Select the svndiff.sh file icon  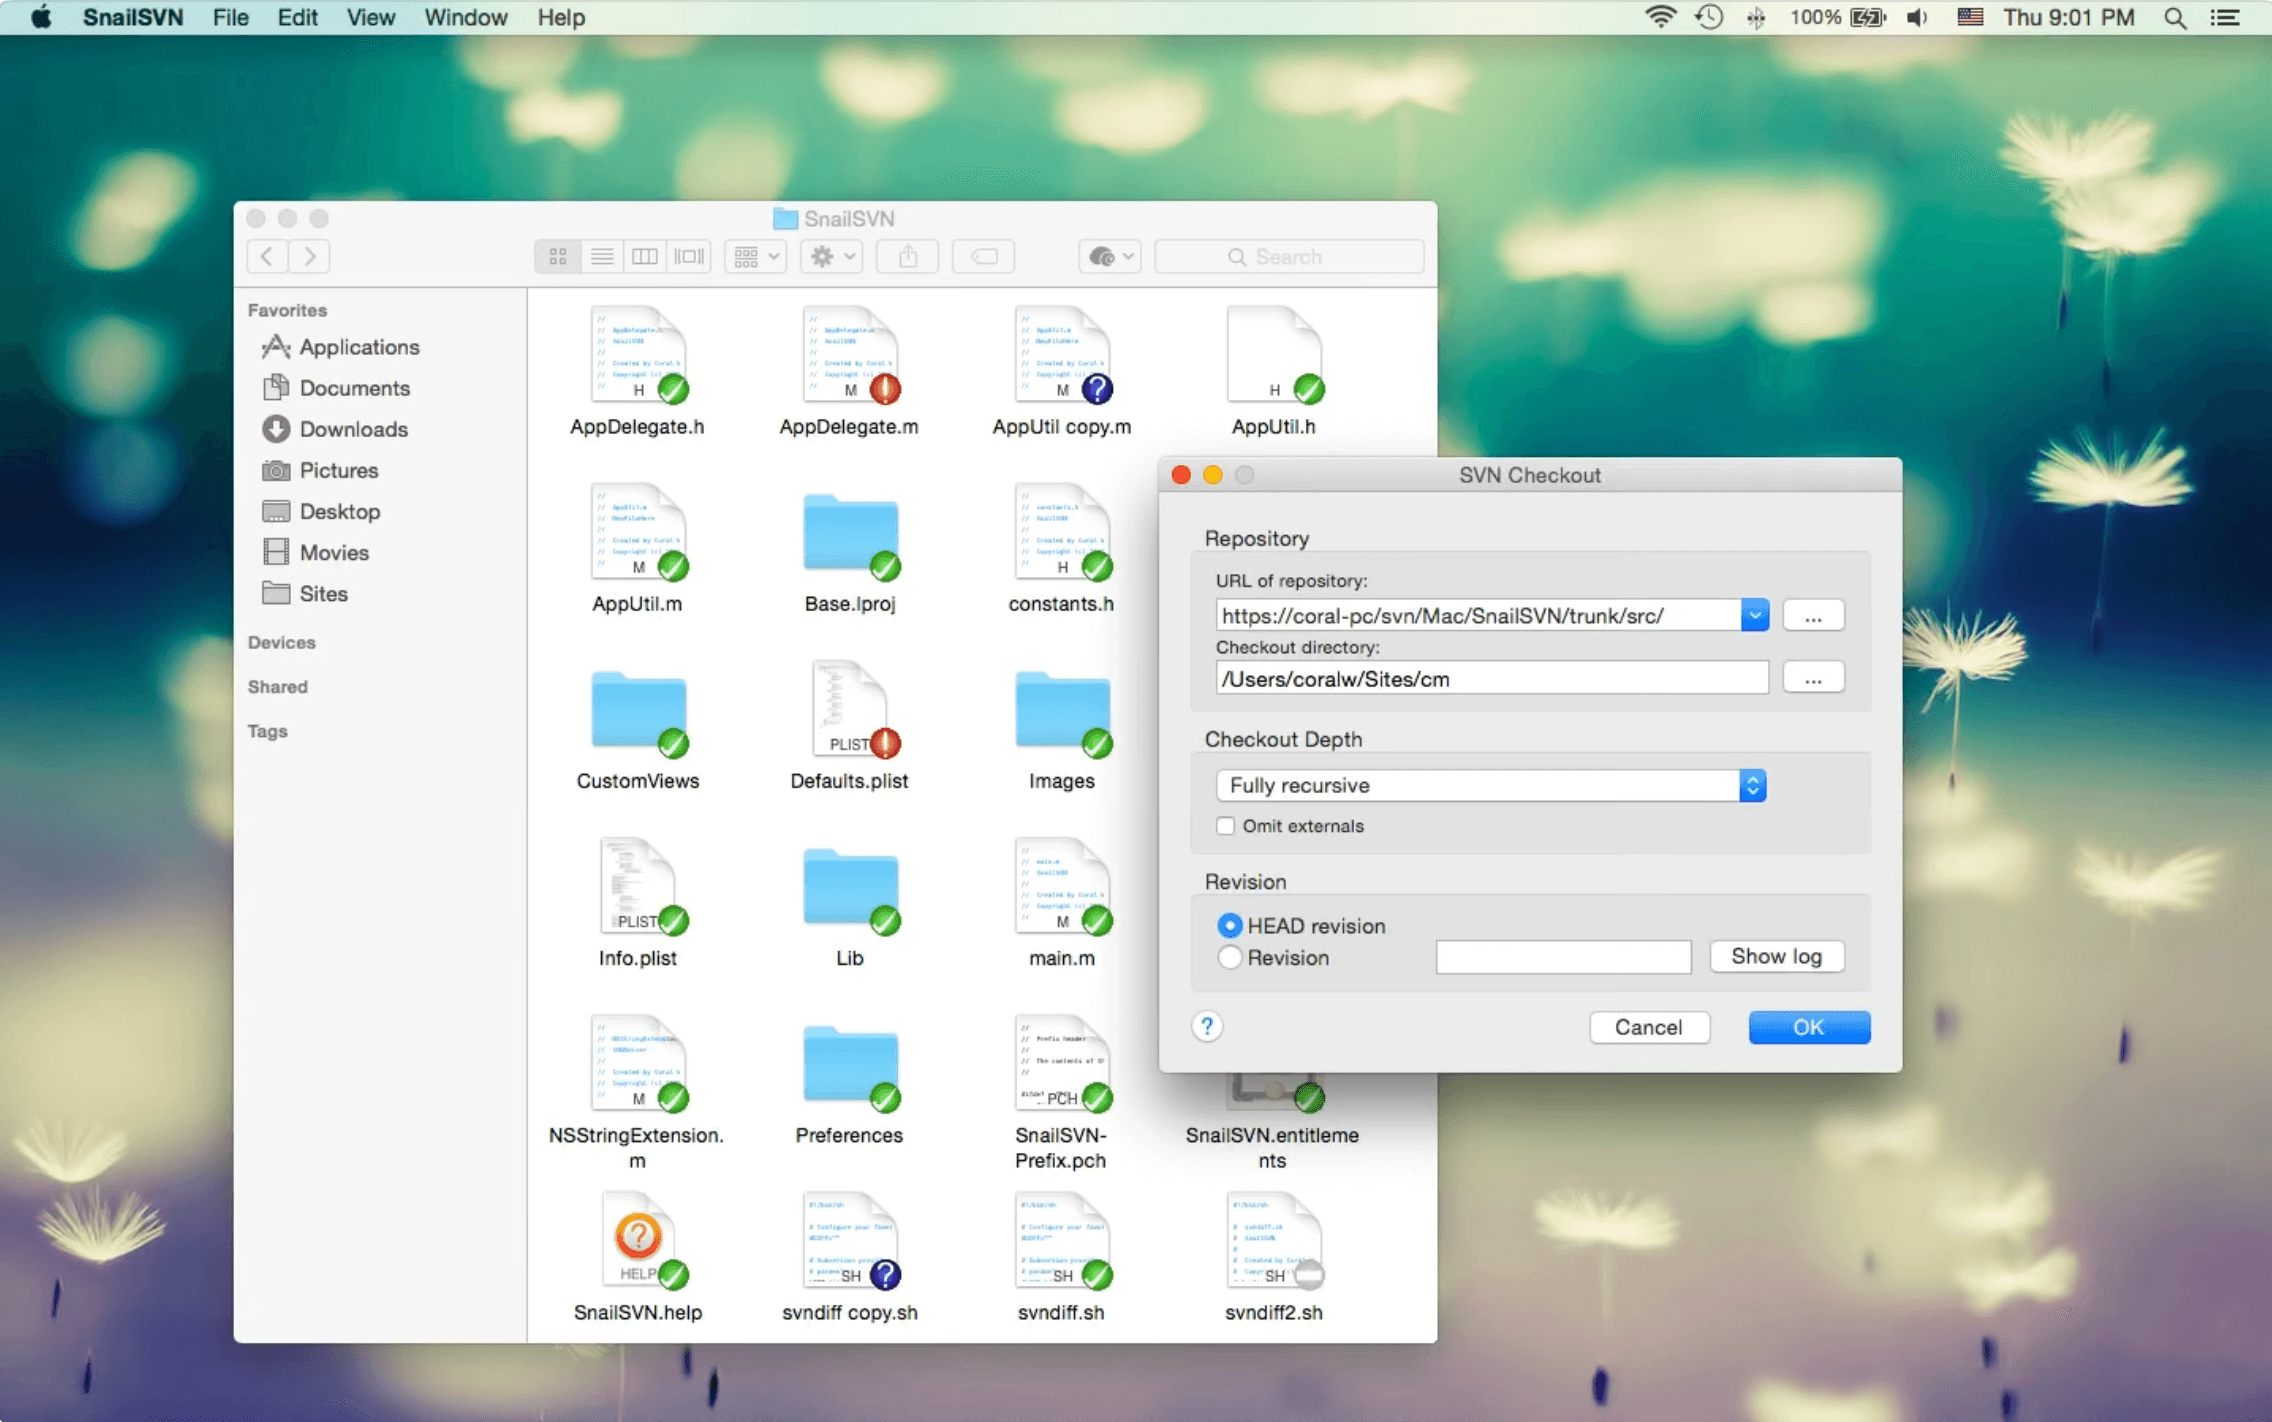pyautogui.click(x=1062, y=1241)
